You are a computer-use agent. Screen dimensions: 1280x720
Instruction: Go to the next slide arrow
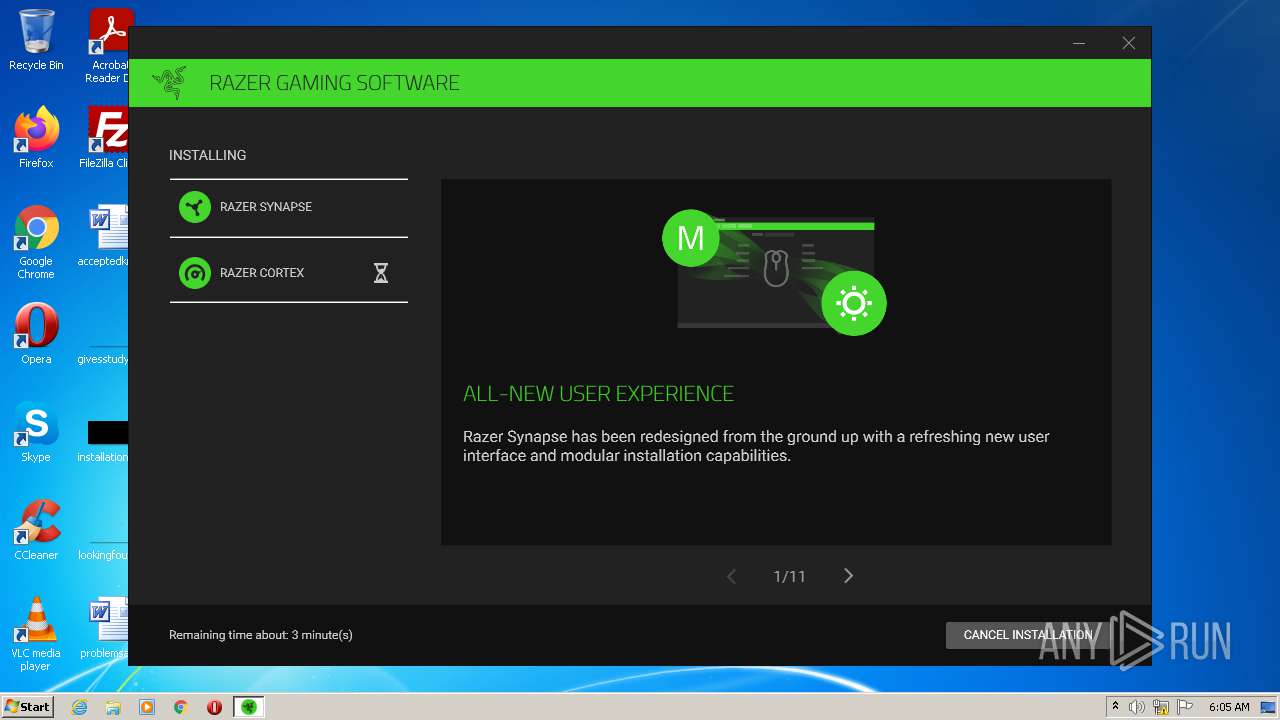848,576
